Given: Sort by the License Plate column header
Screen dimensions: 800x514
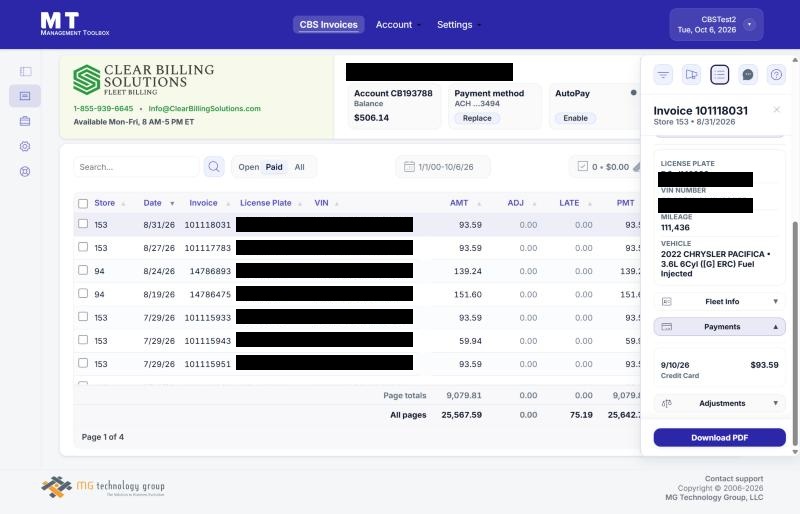Looking at the screenshot, I should click(271, 203).
